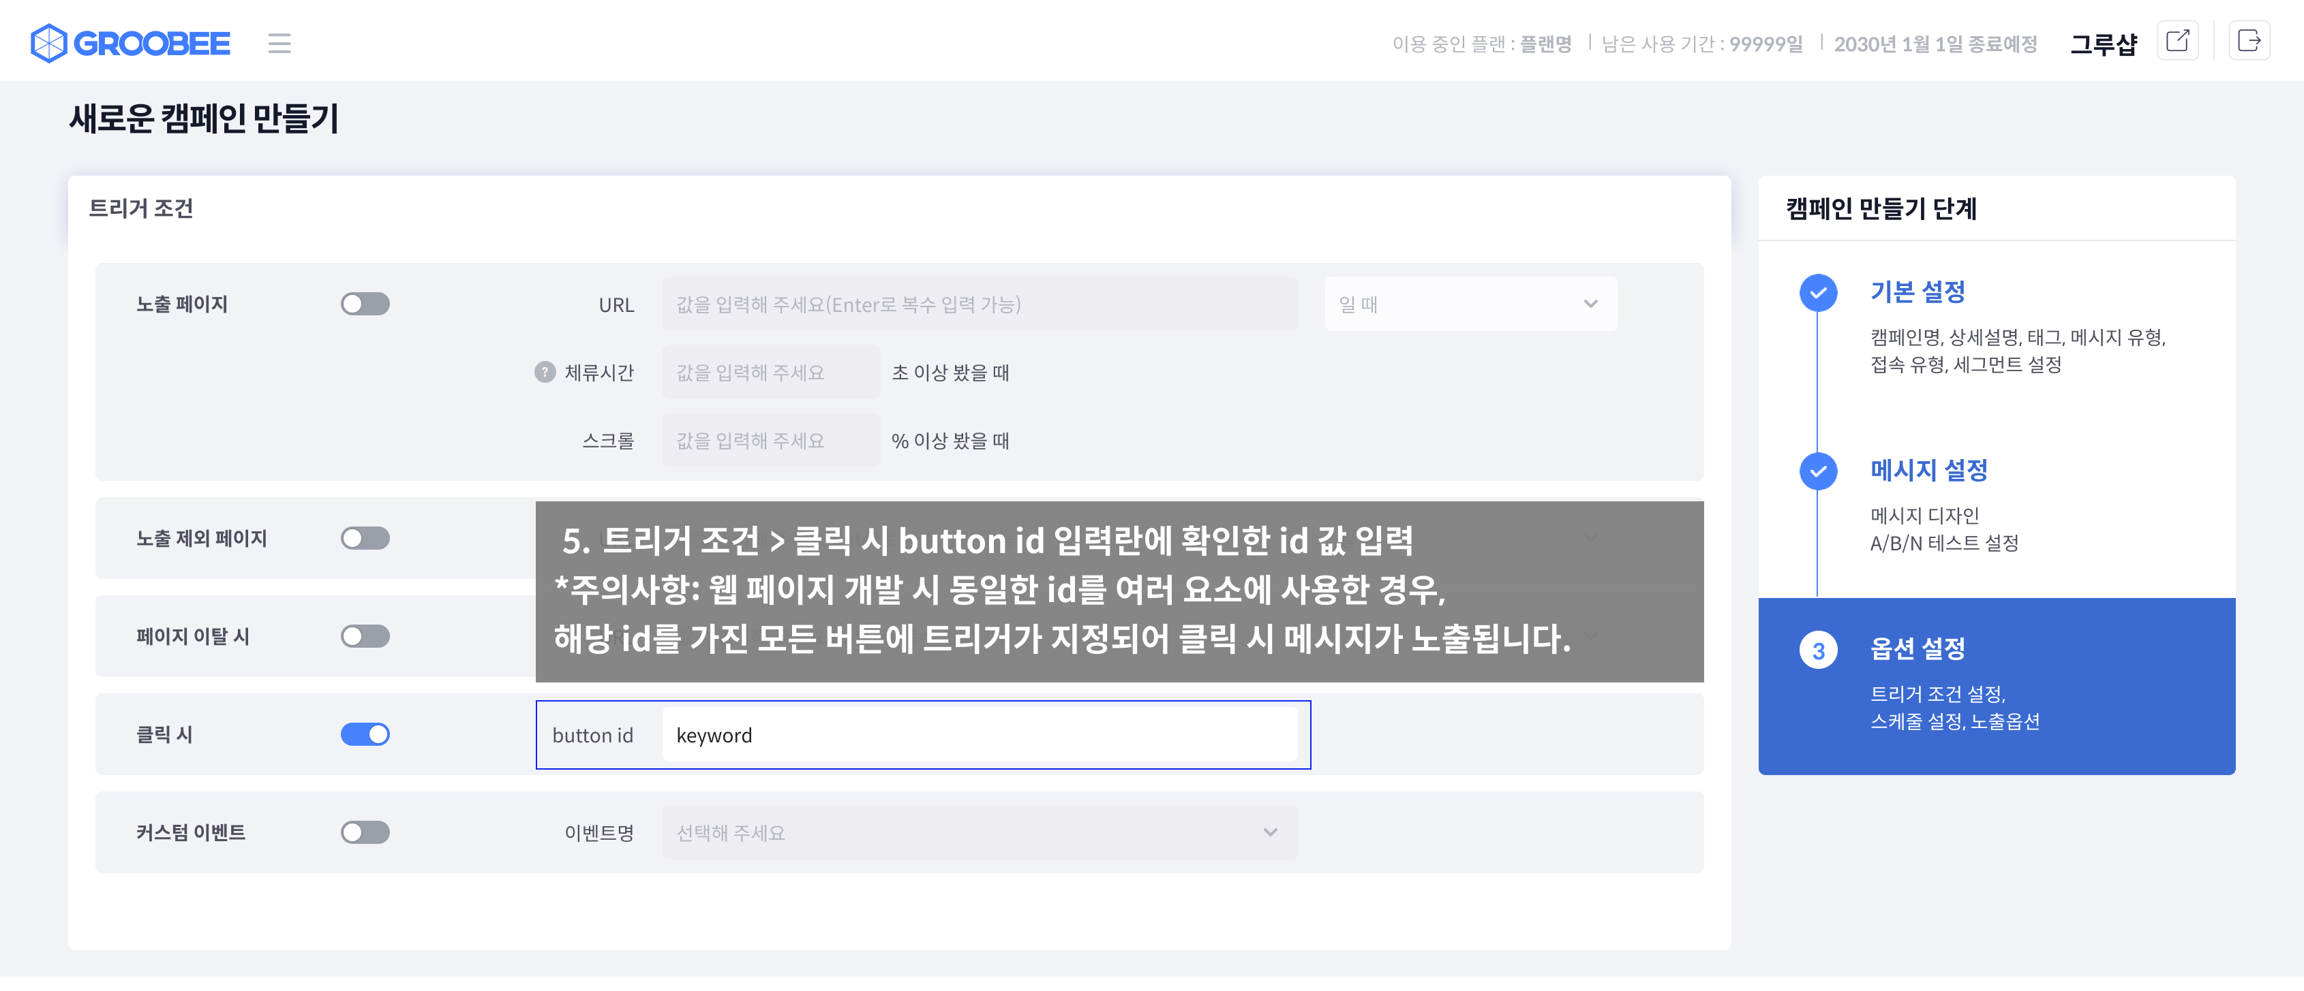Click the button id input field
The width and height of the screenshot is (2304, 991).
[x=979, y=735]
